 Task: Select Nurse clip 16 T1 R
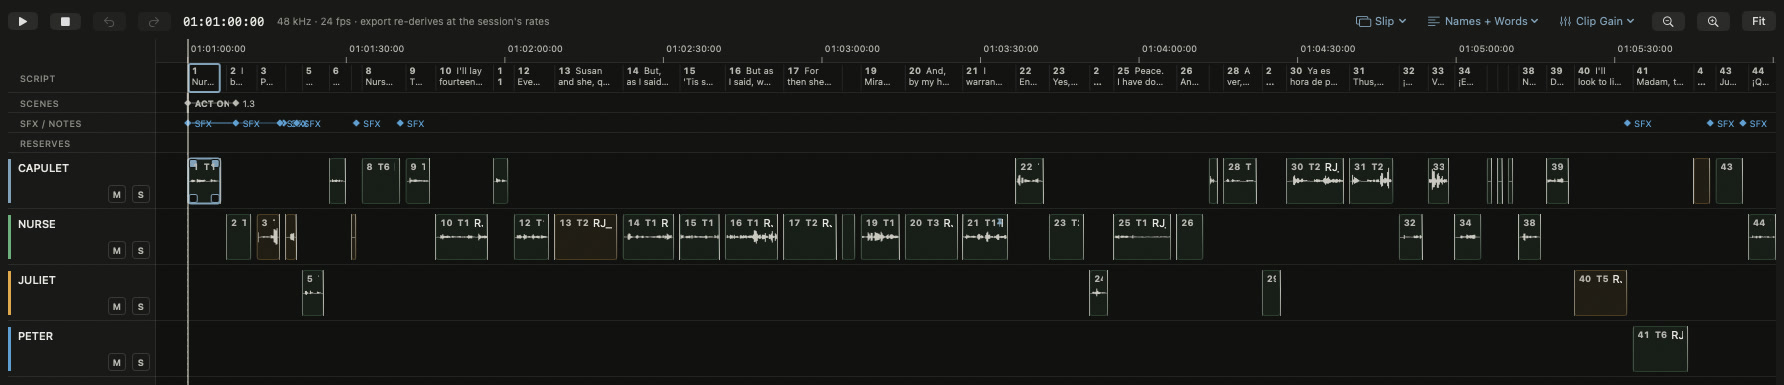[x=752, y=237]
